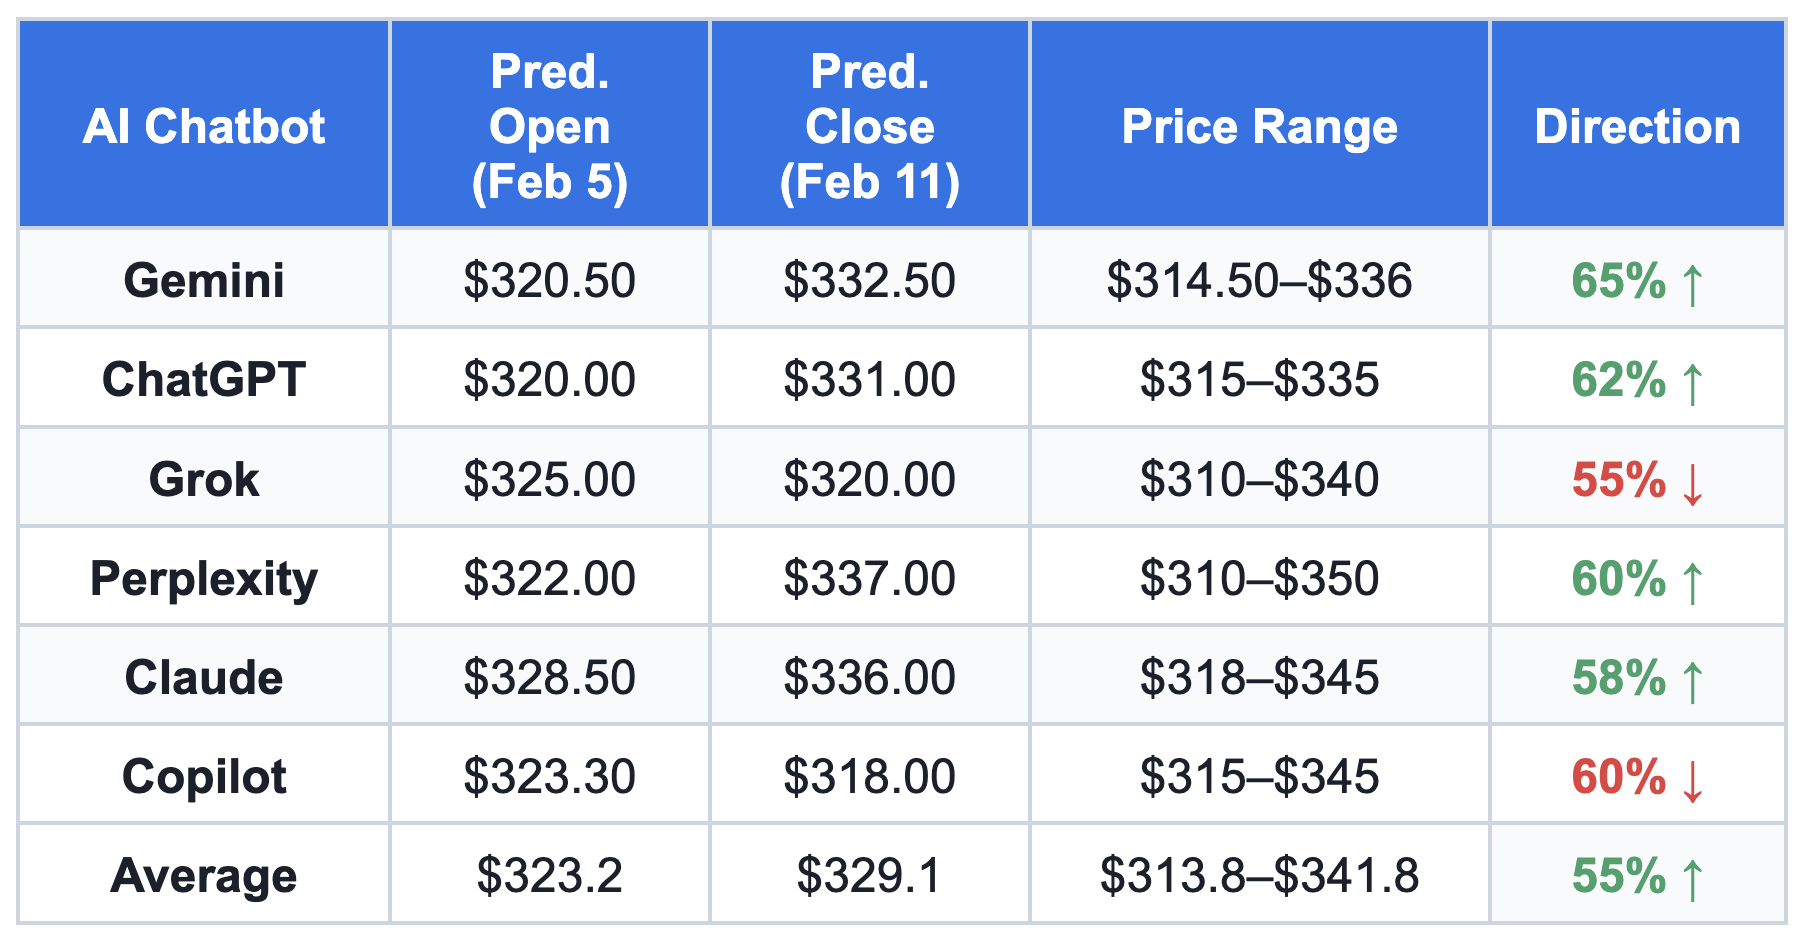Image resolution: width=1806 pixels, height=948 pixels.
Task: Click the Claude row label
Action: coord(204,677)
